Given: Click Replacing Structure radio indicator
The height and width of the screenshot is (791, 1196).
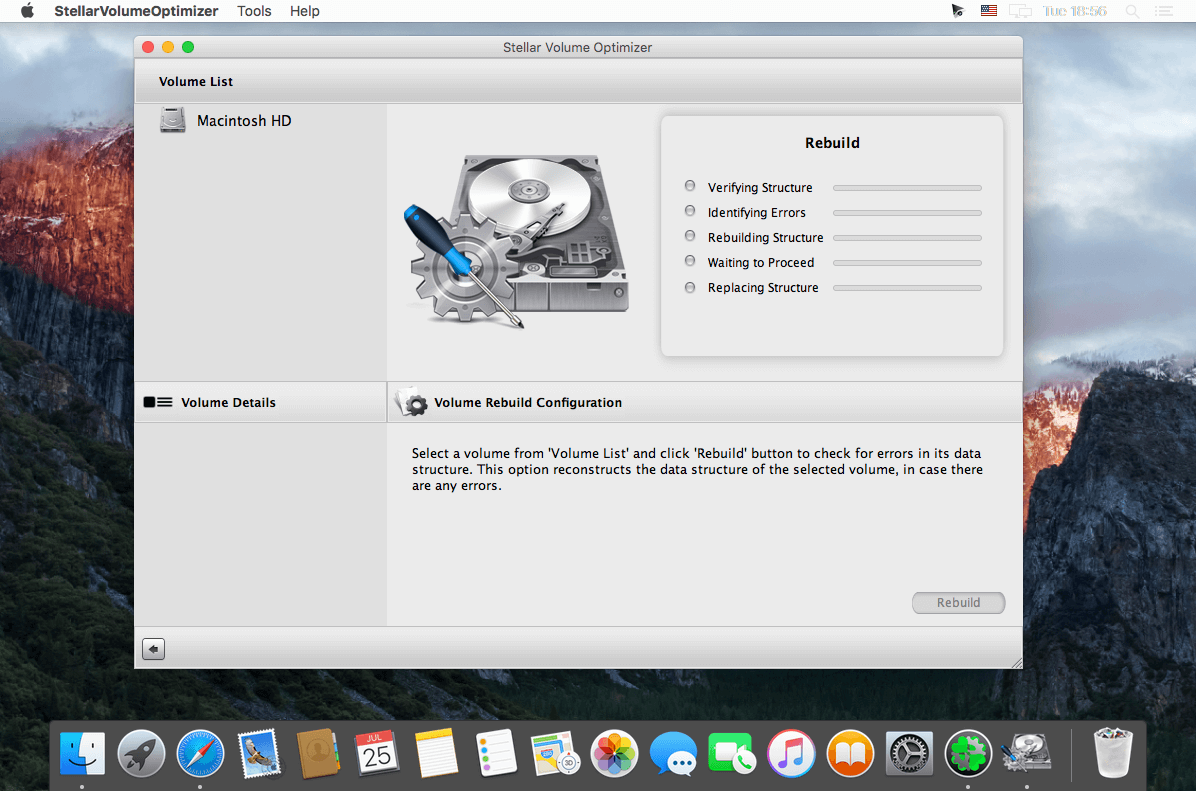Looking at the screenshot, I should click(x=690, y=288).
